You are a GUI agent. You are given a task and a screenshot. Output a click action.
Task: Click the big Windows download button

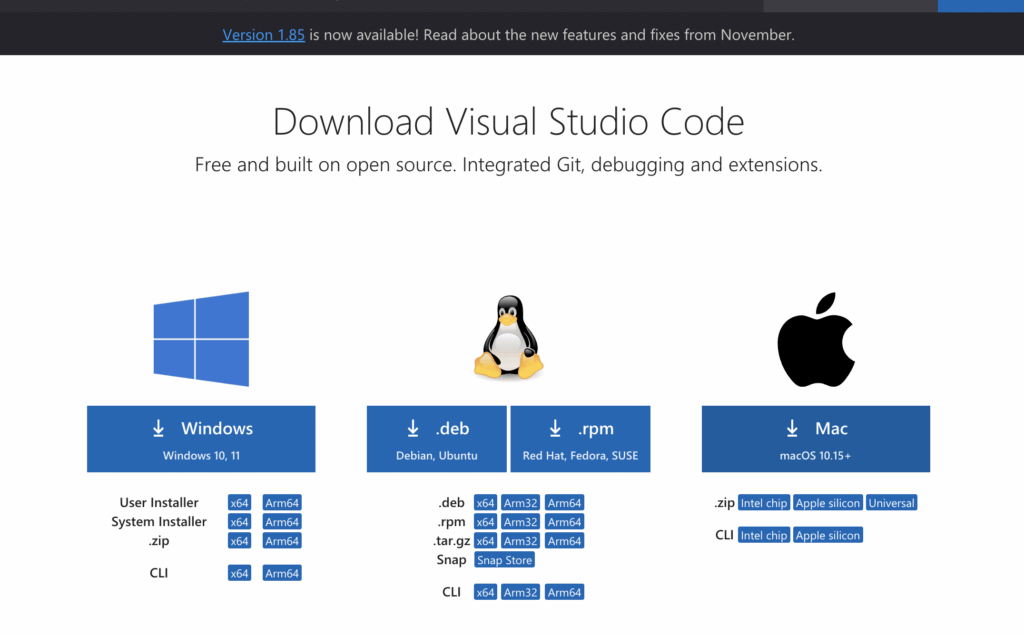[x=201, y=438]
